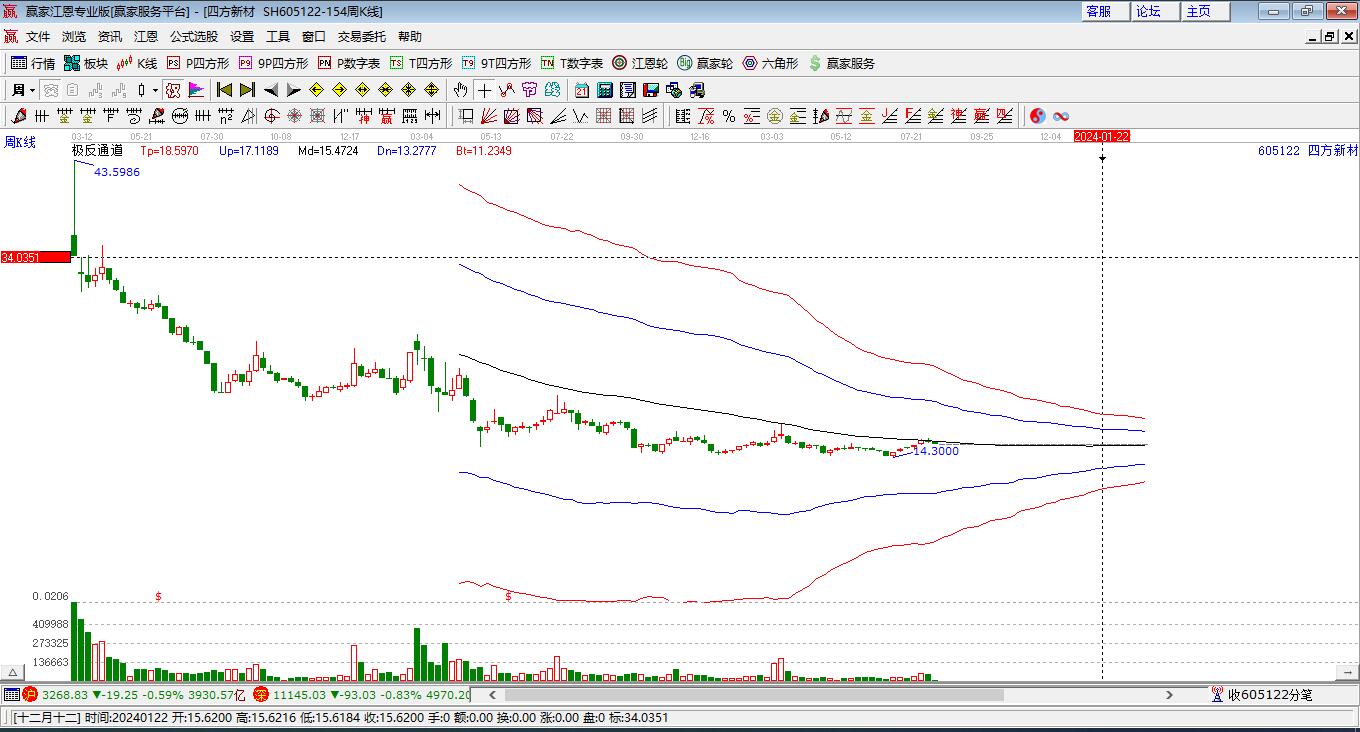This screenshot has width=1360, height=732.
Task: Open the 窗口 menu
Action: coord(314,37)
